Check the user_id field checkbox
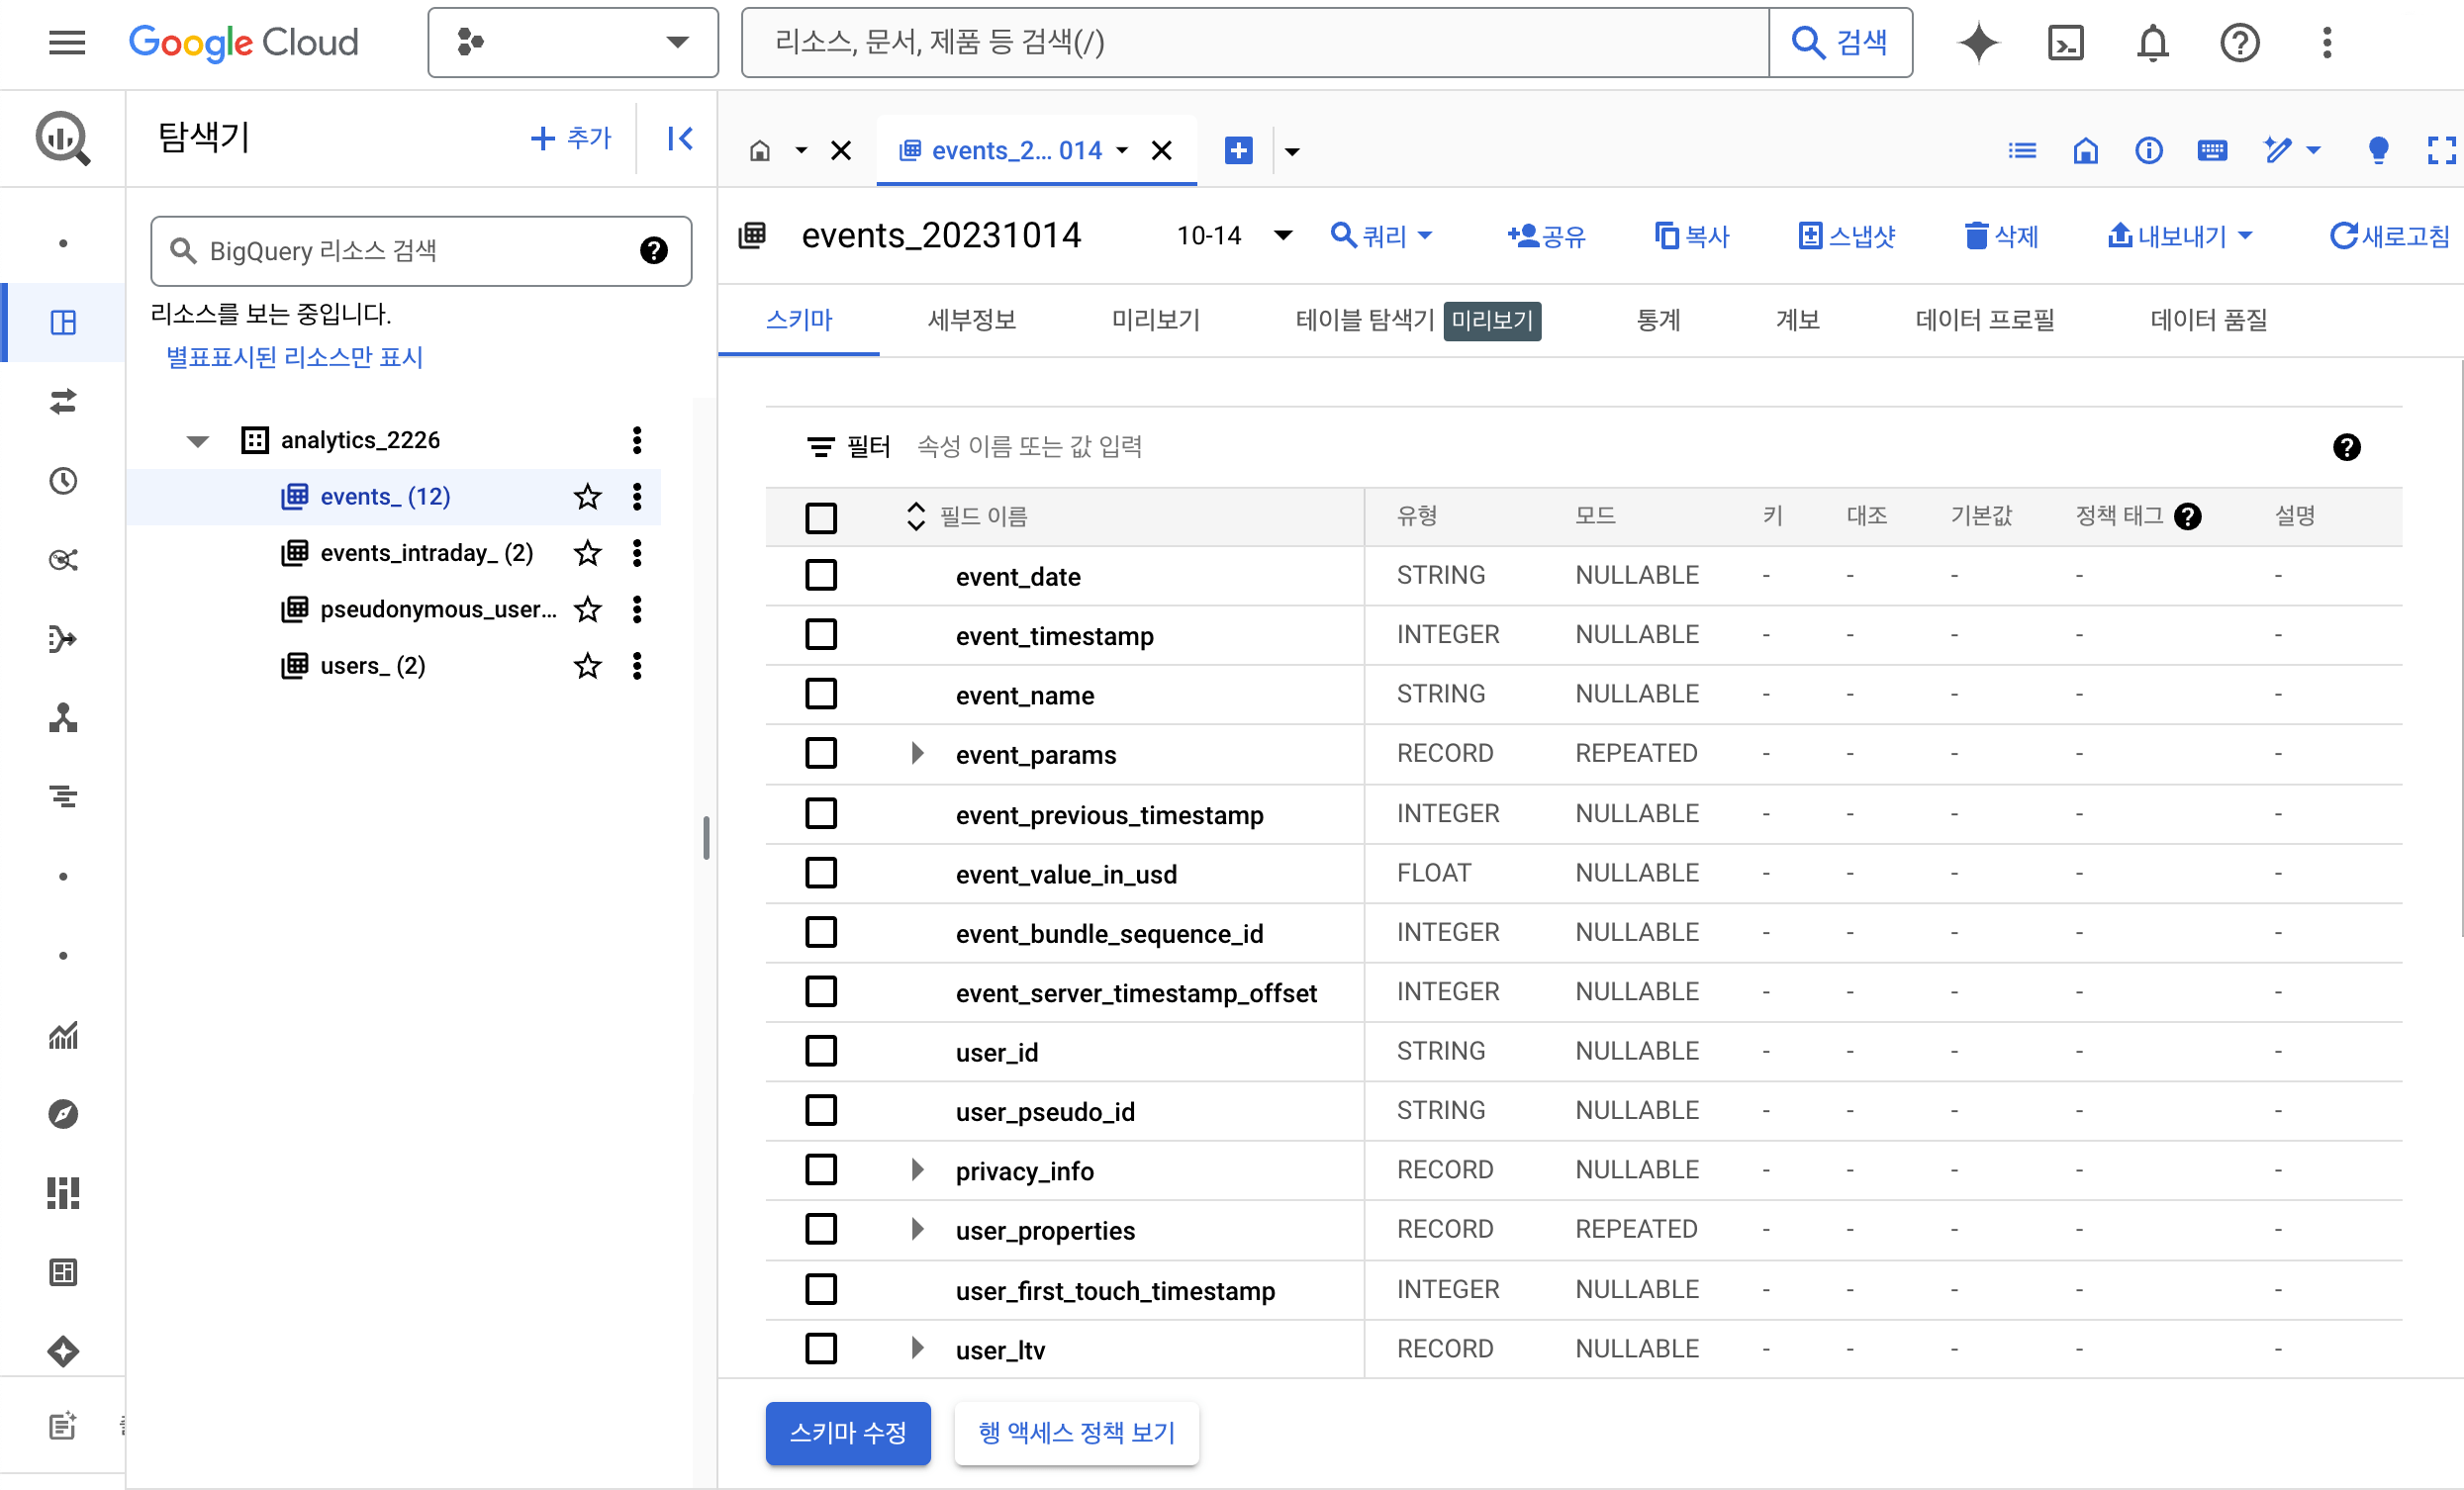Screen dimensions: 2464x1490 (821, 1051)
